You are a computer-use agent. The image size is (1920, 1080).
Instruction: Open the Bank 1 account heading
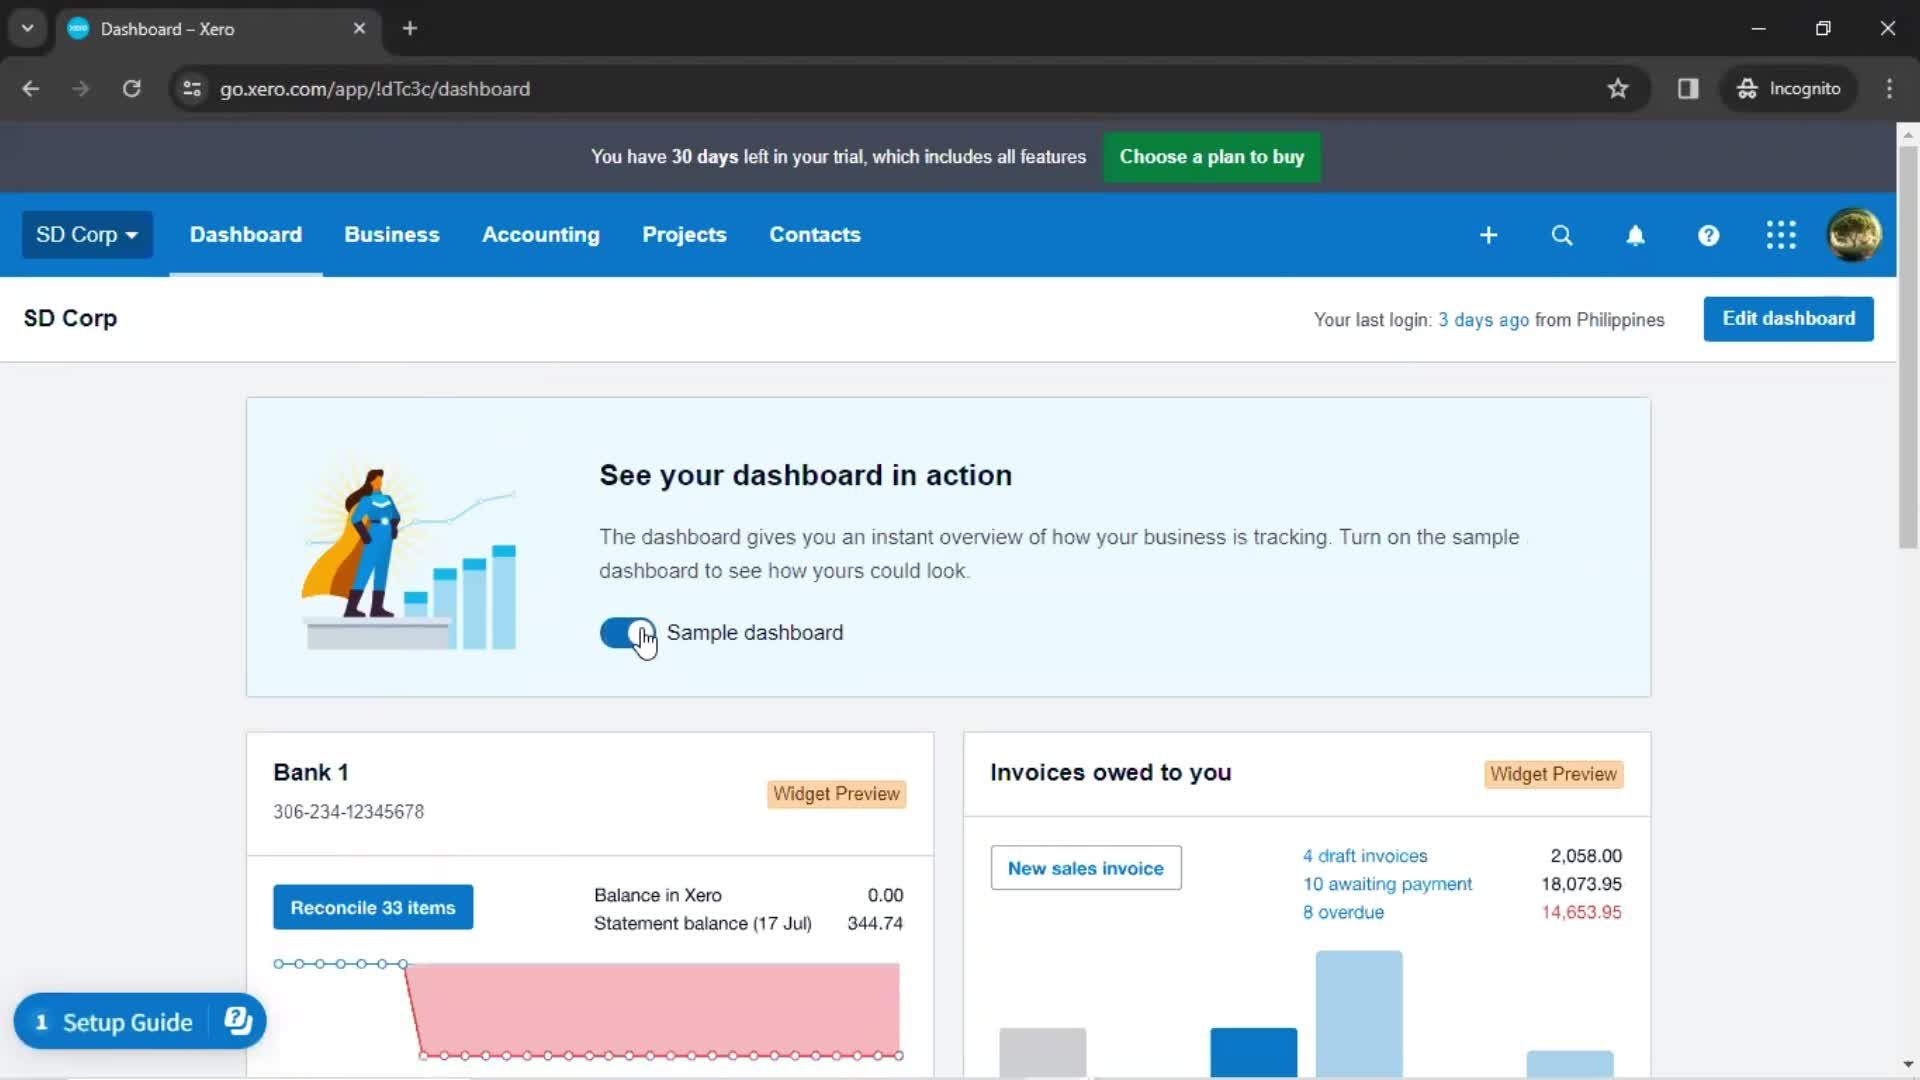(x=311, y=773)
